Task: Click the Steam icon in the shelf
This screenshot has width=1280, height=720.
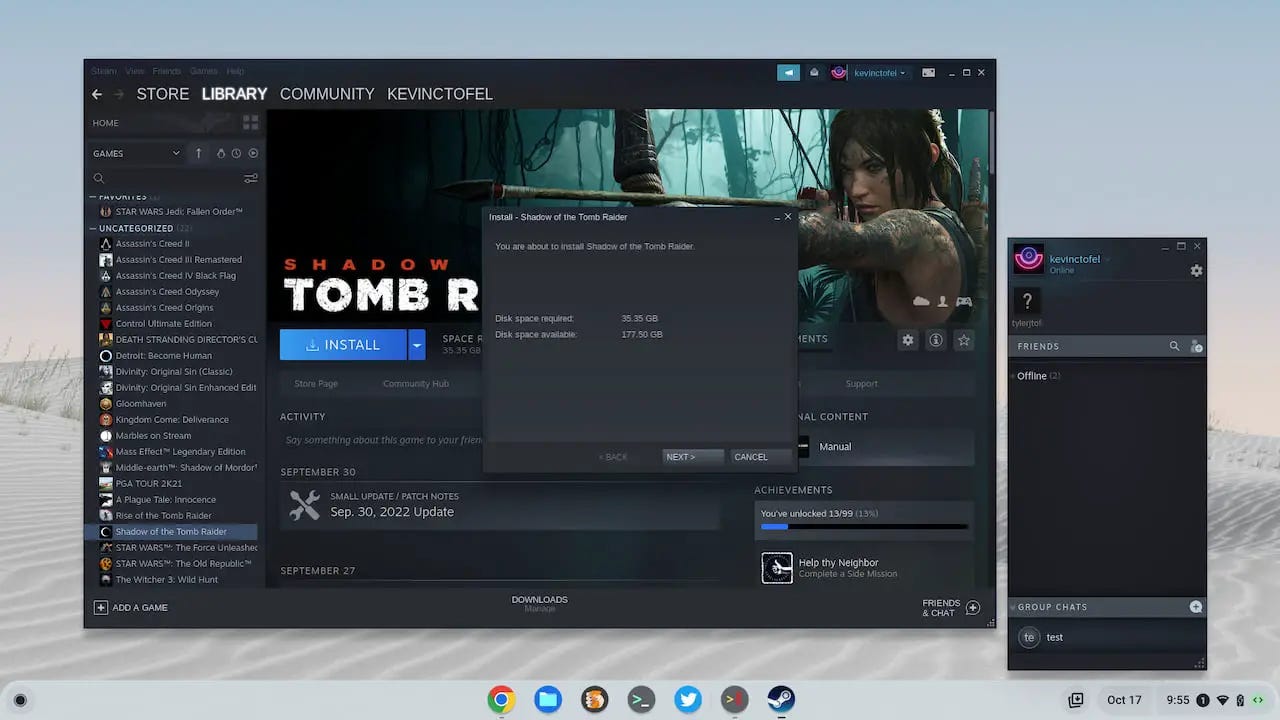Action: [x=781, y=700]
